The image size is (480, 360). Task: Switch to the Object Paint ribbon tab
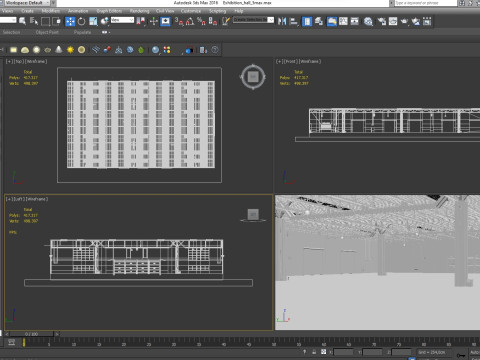click(47, 32)
